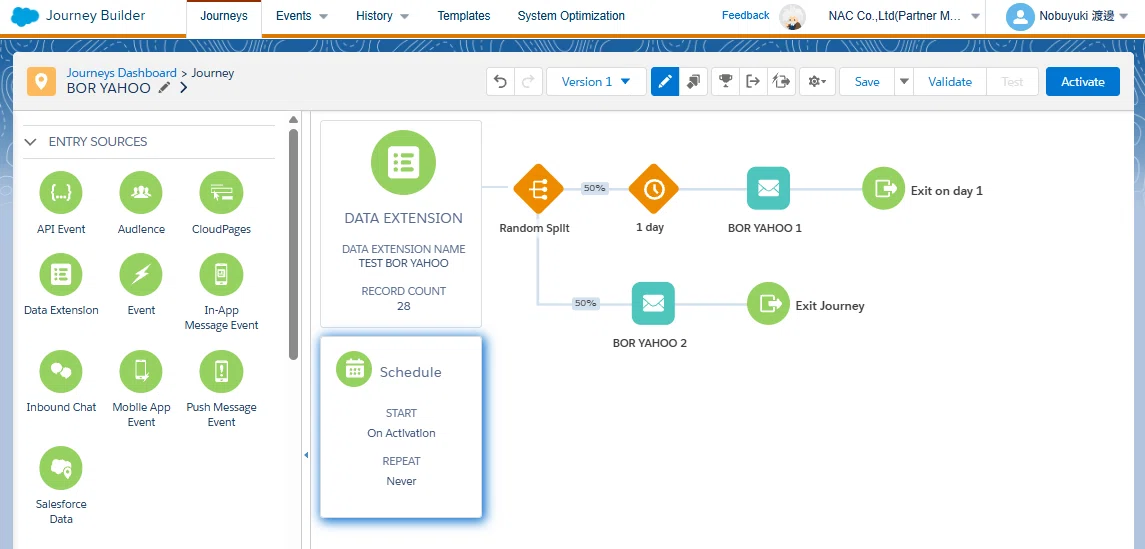This screenshot has height=549, width=1145.
Task: Click the Exit on day 1 icon
Action: click(884, 188)
